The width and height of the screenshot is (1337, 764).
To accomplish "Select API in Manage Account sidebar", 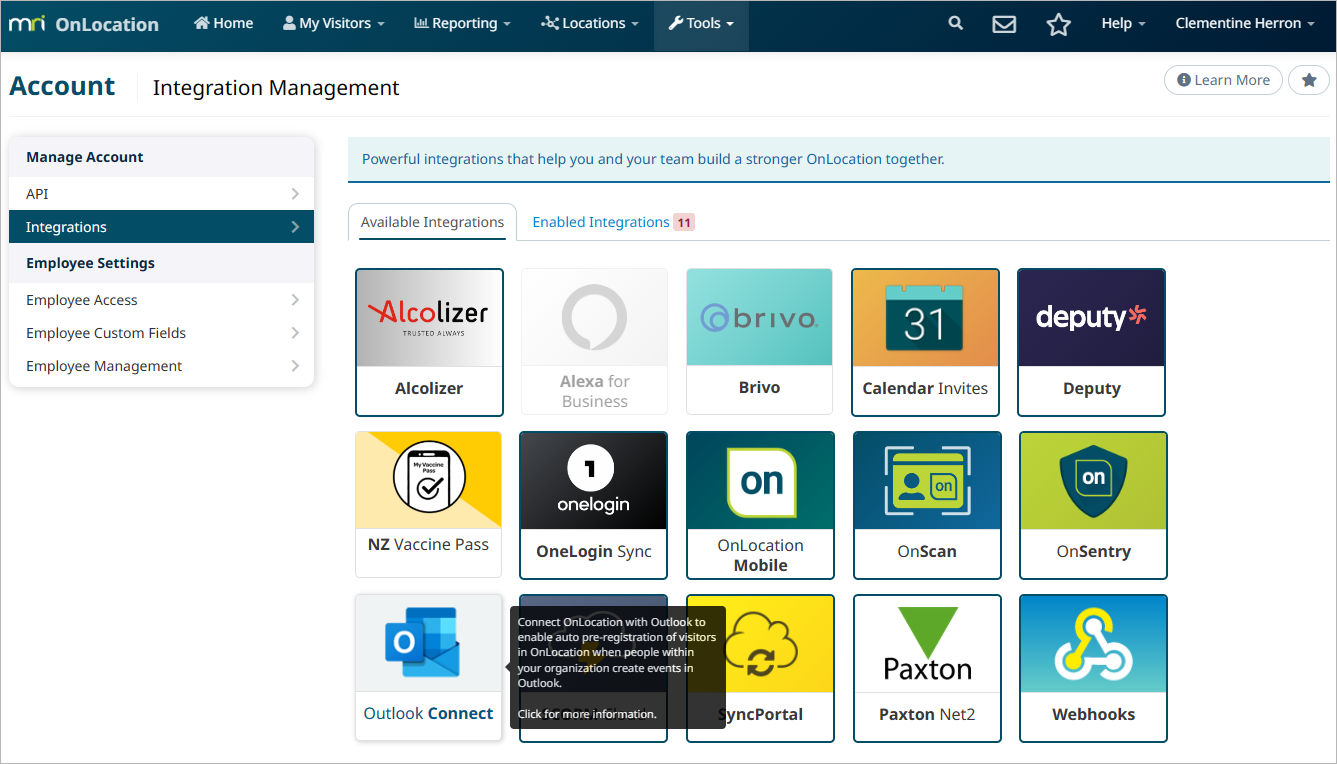I will [161, 194].
